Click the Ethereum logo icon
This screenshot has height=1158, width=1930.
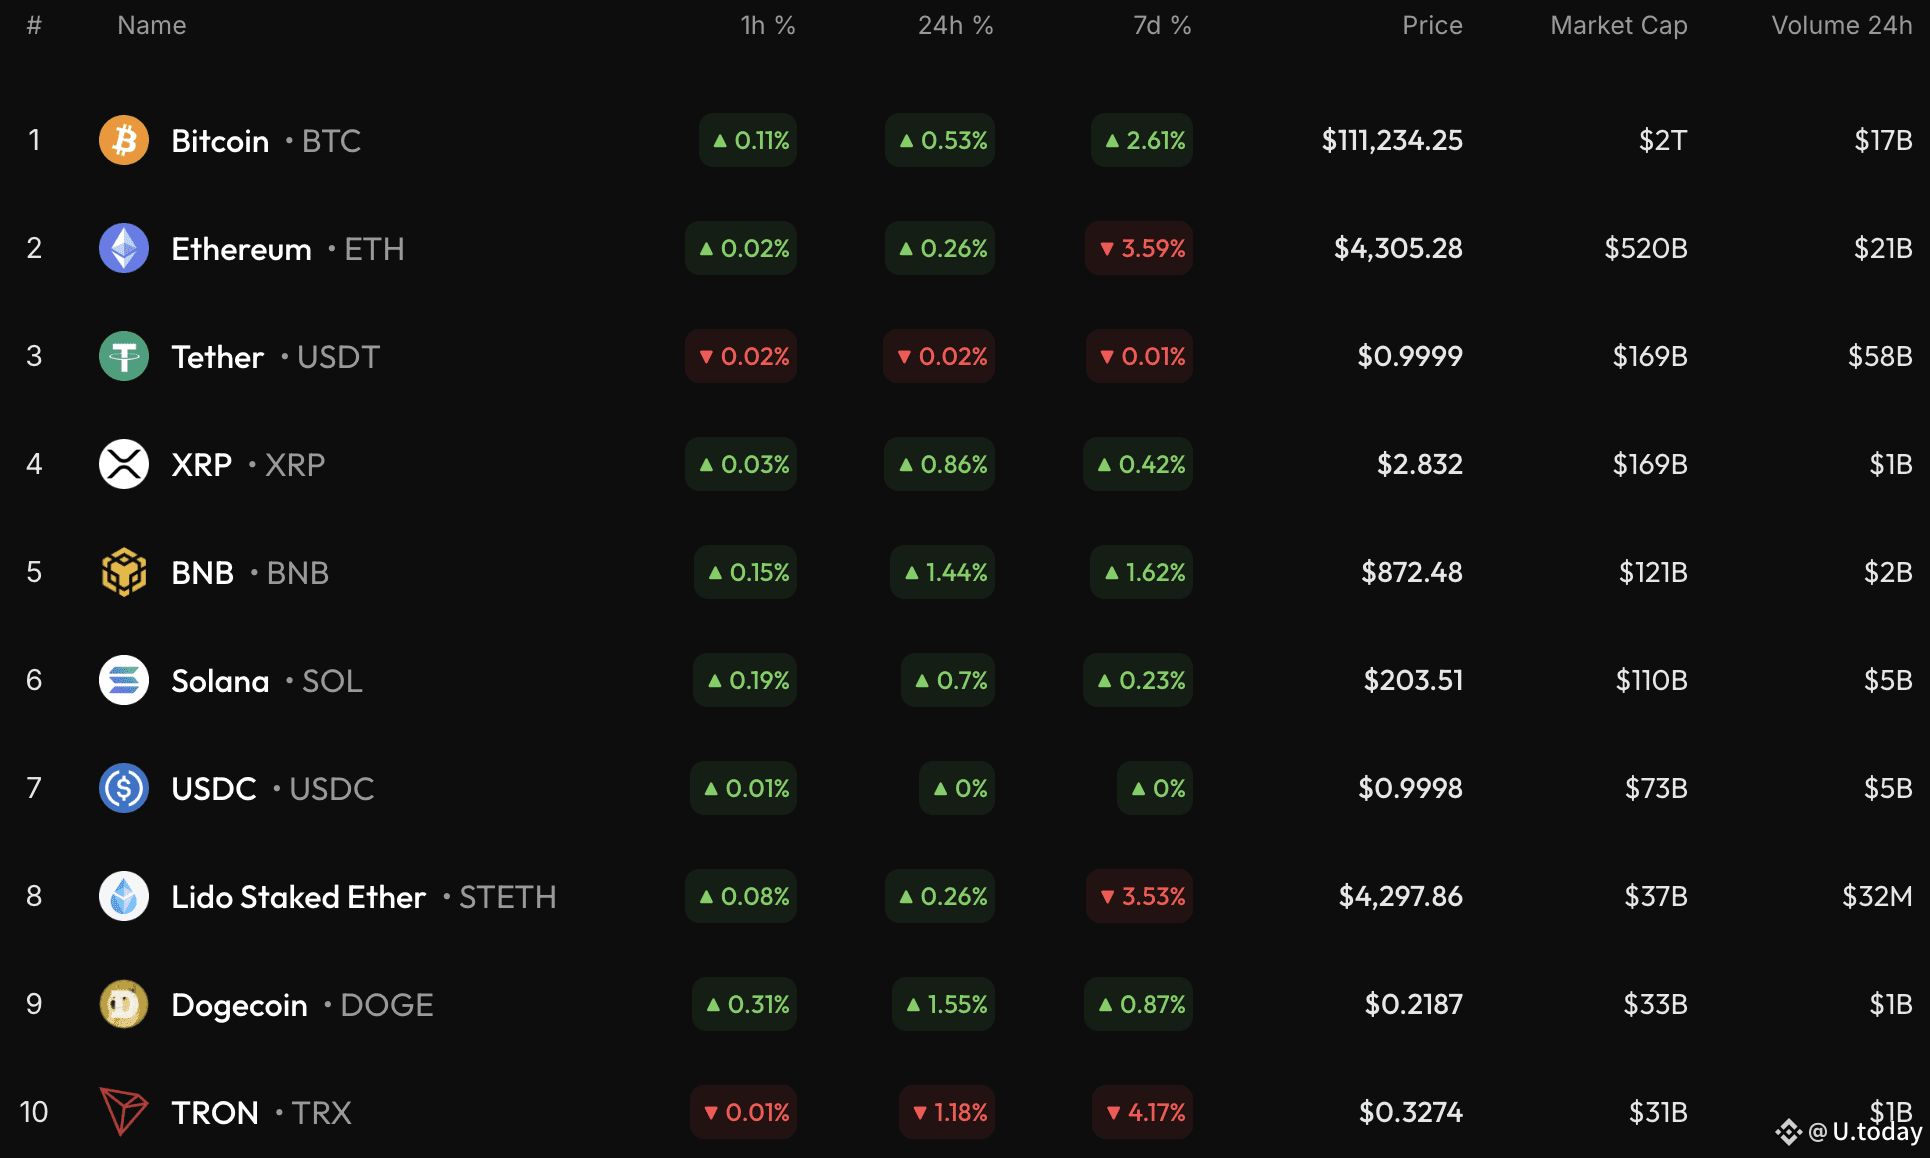point(124,248)
